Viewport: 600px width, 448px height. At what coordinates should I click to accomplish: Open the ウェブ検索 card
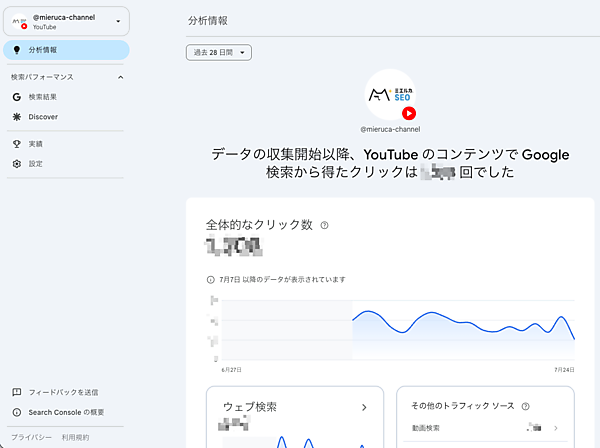(295, 417)
